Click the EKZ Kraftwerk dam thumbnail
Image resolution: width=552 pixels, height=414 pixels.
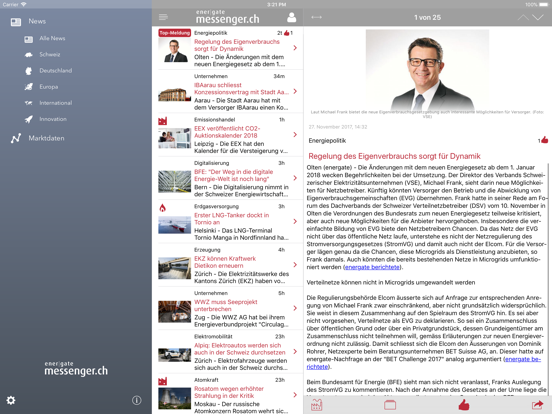point(175,268)
